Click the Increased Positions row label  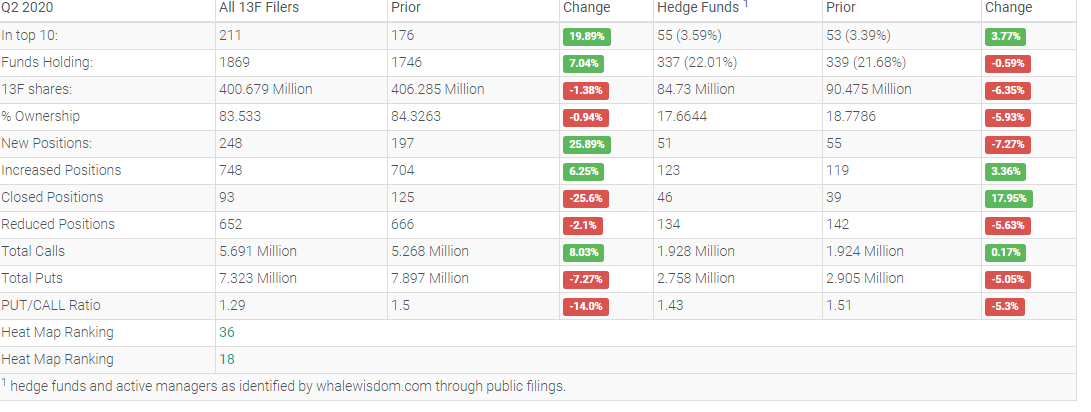tap(61, 170)
